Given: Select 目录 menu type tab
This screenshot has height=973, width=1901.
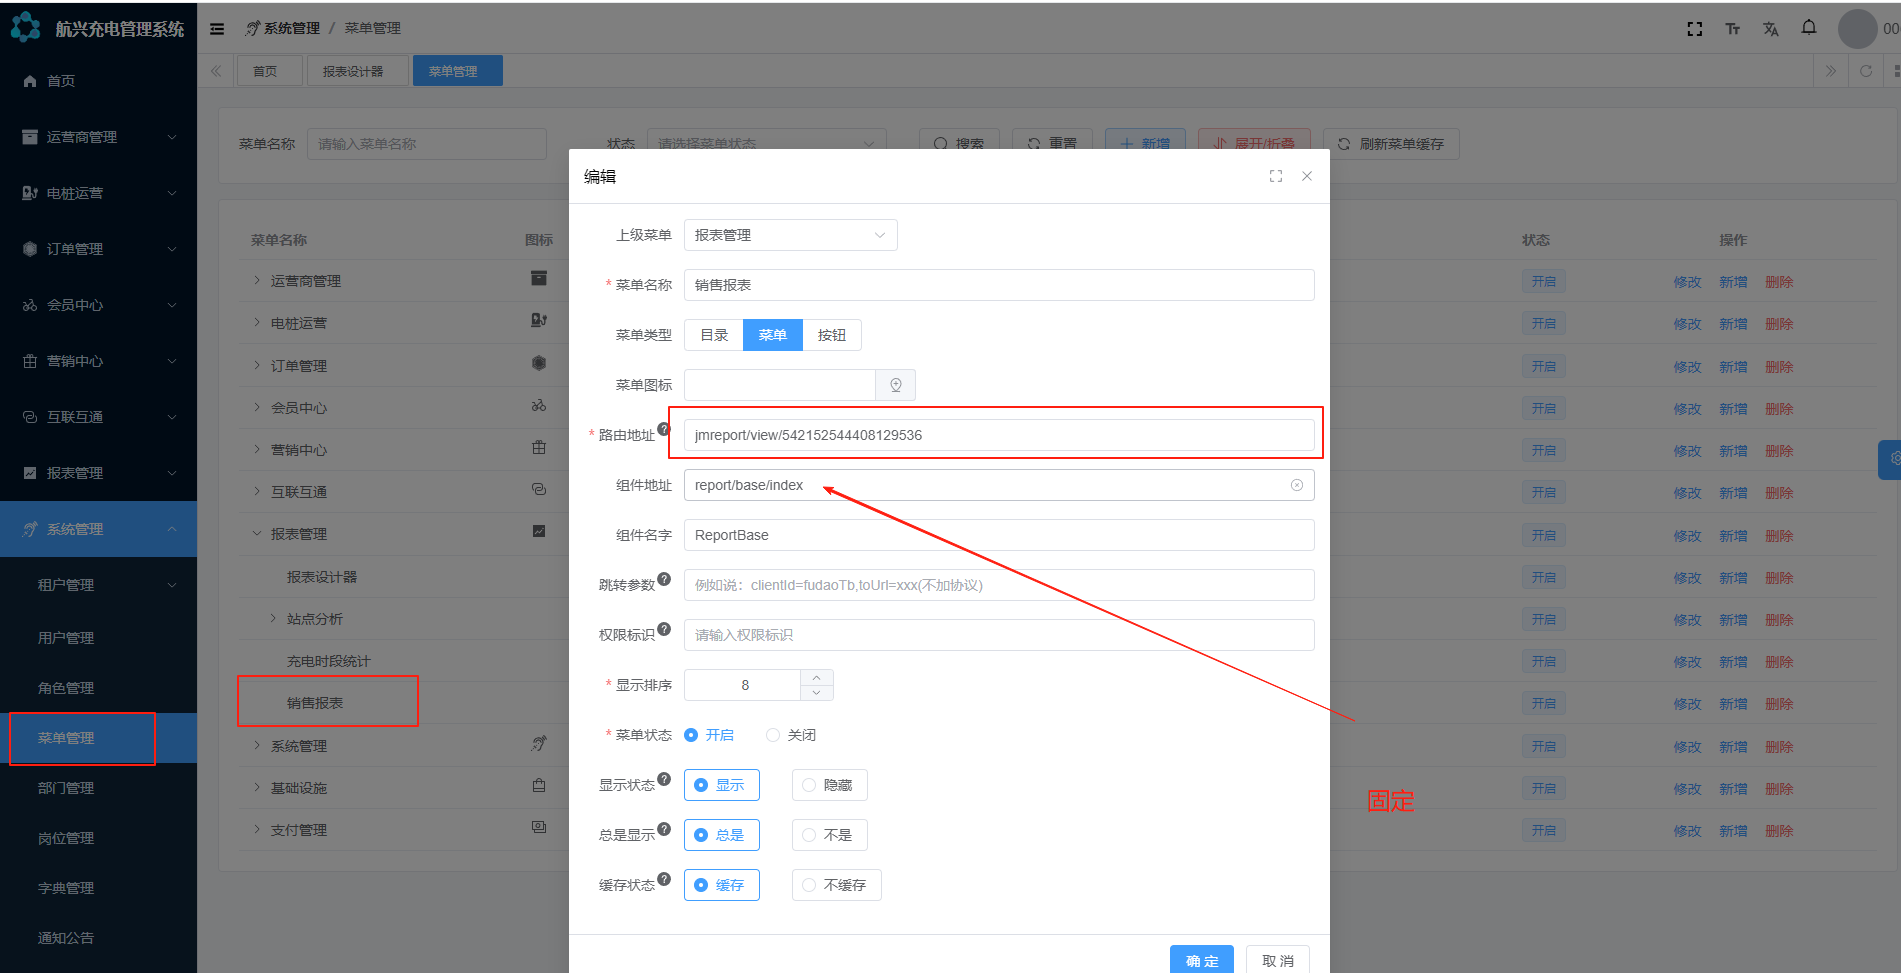Looking at the screenshot, I should [x=714, y=335].
